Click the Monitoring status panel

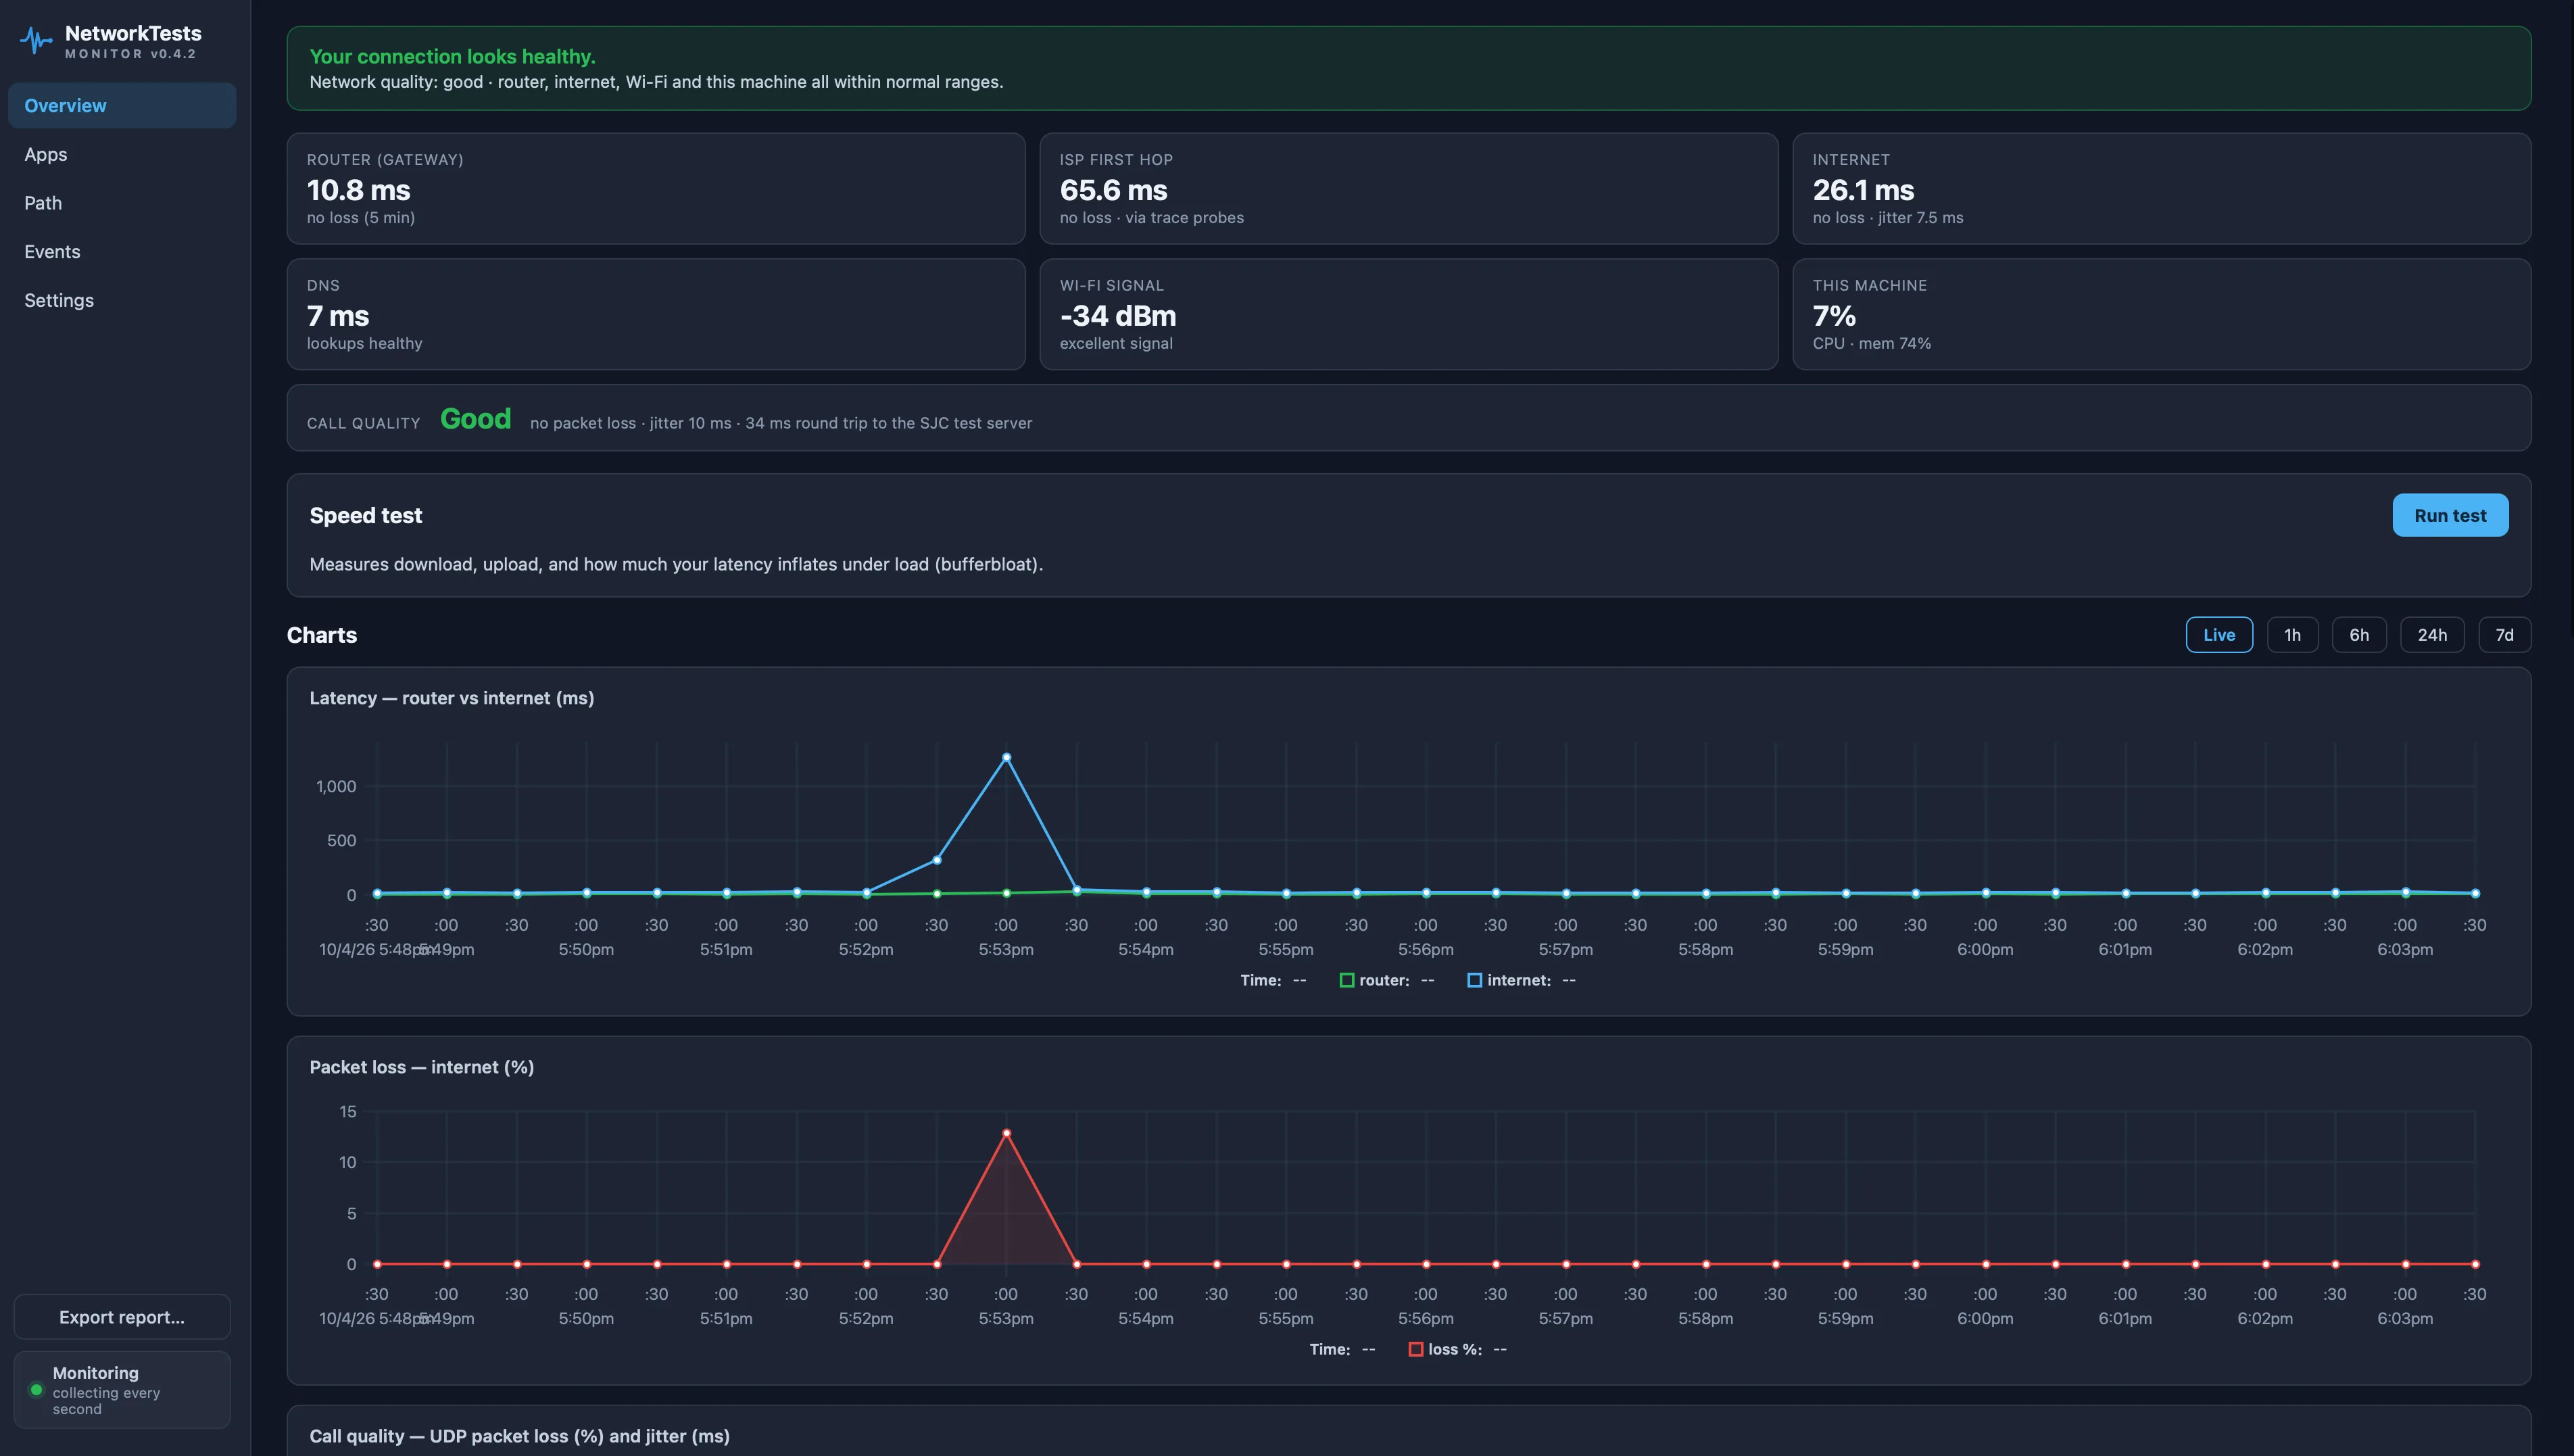(x=122, y=1390)
